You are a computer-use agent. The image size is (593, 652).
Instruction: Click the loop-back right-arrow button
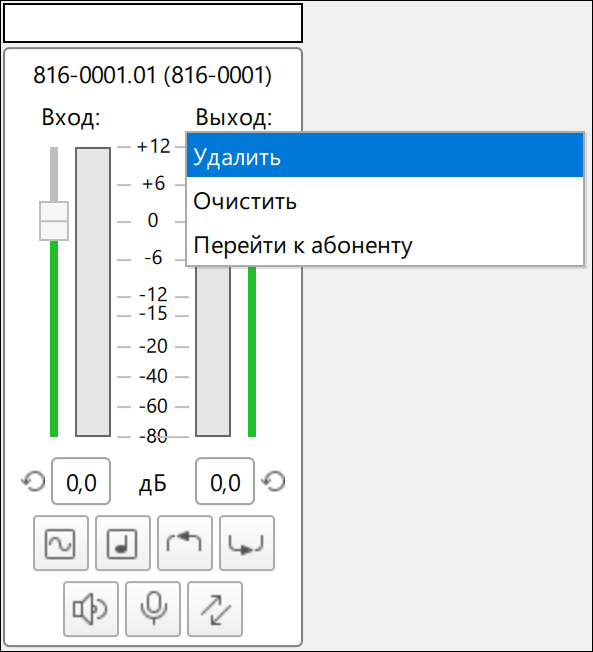click(x=247, y=543)
